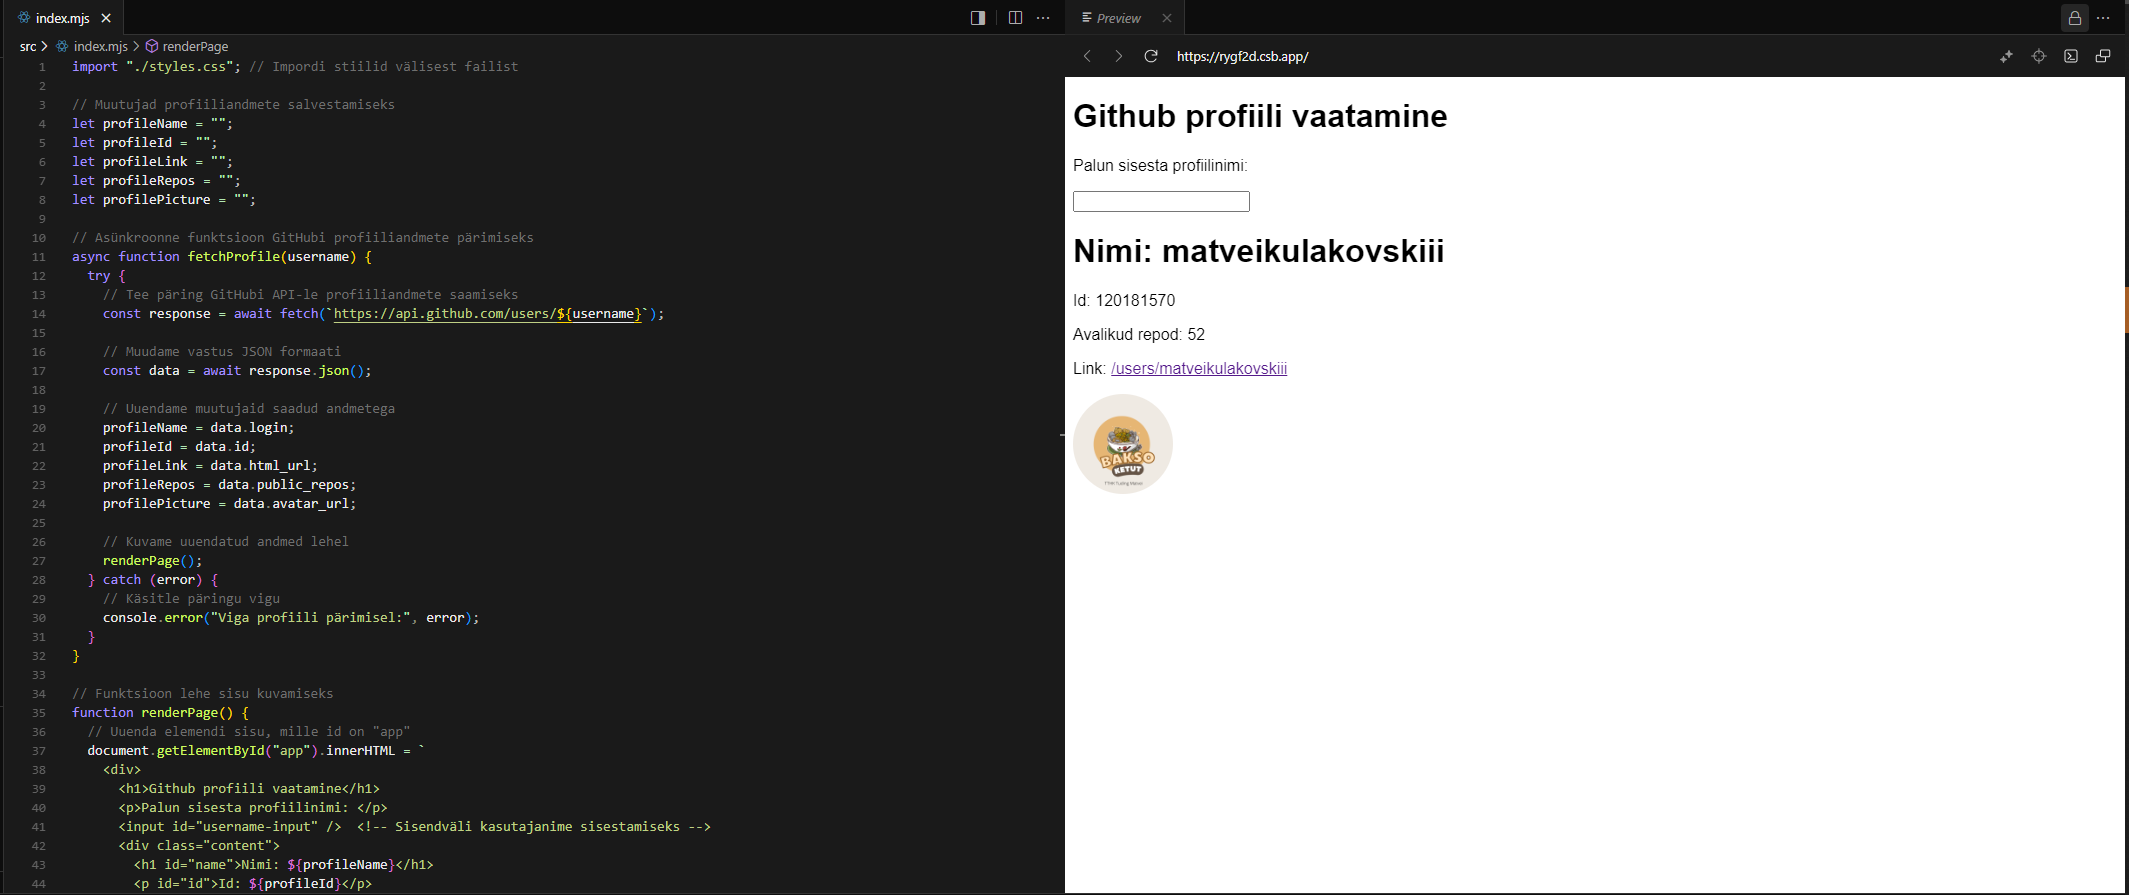Viewport: 2129px width, 895px height.
Task: Open editor group more actions menu
Action: click(x=1043, y=18)
